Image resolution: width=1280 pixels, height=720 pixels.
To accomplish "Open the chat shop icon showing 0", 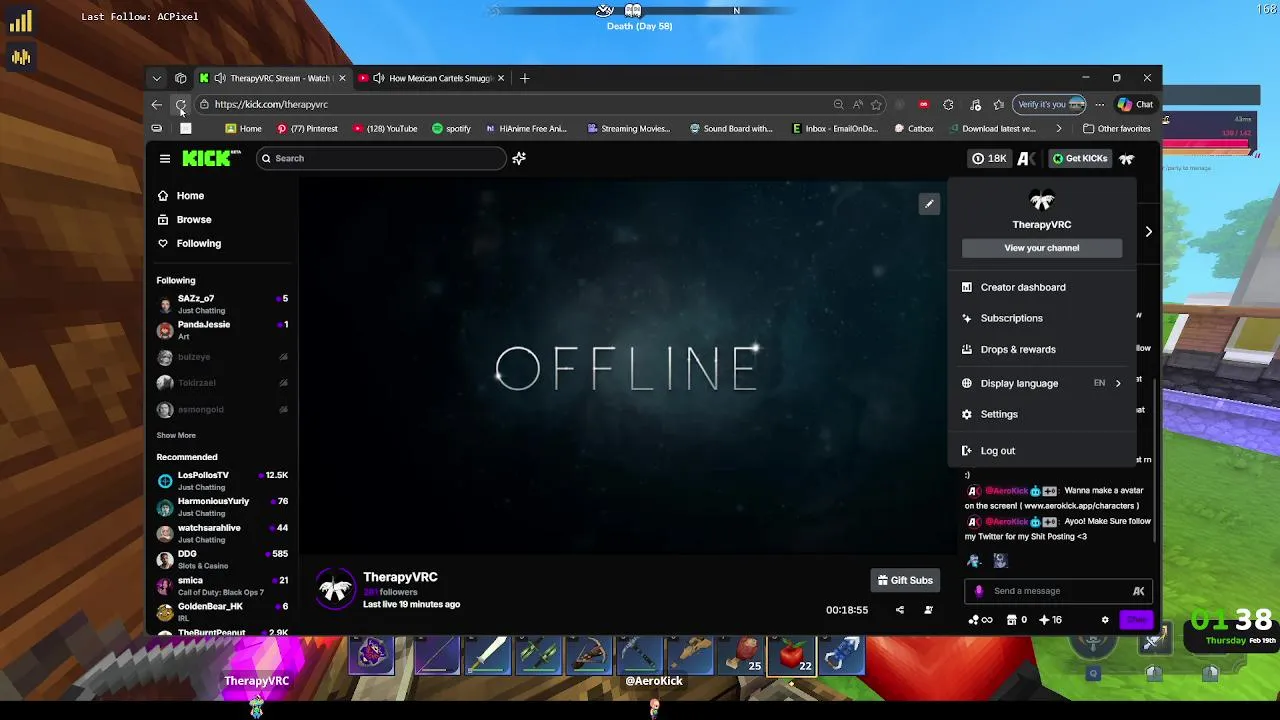I will click(x=1016, y=620).
